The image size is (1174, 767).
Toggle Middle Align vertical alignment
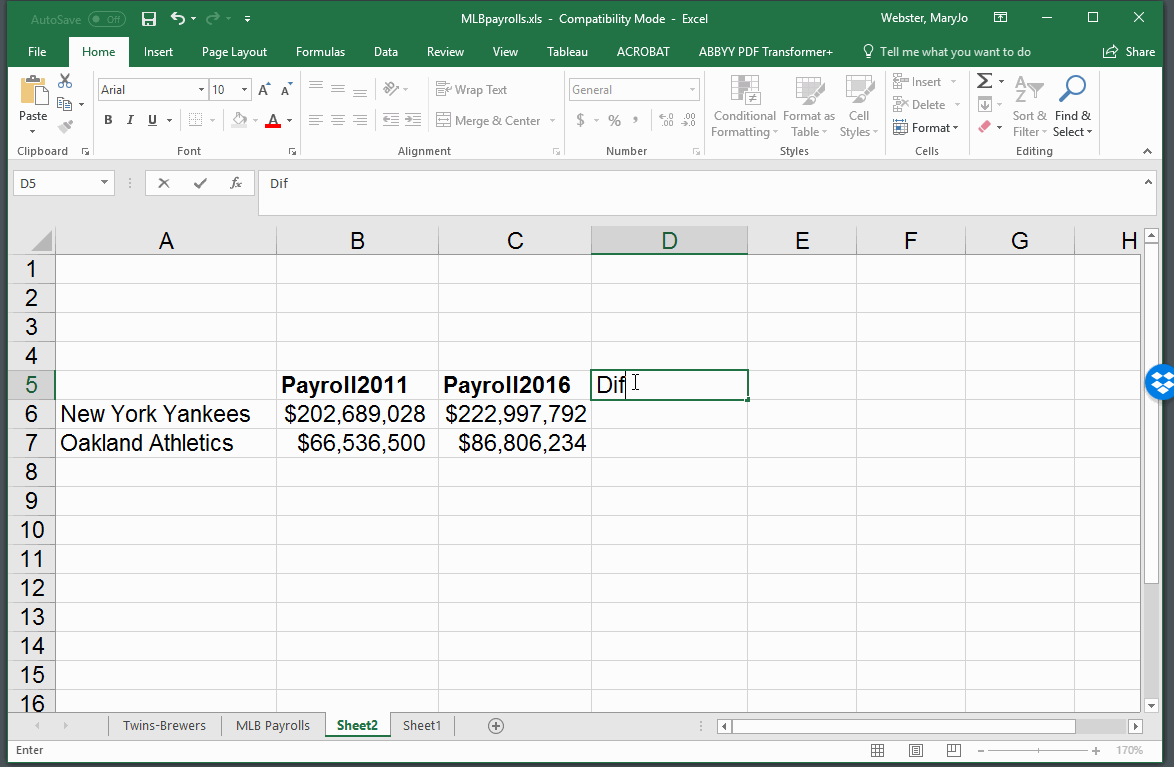click(x=338, y=89)
